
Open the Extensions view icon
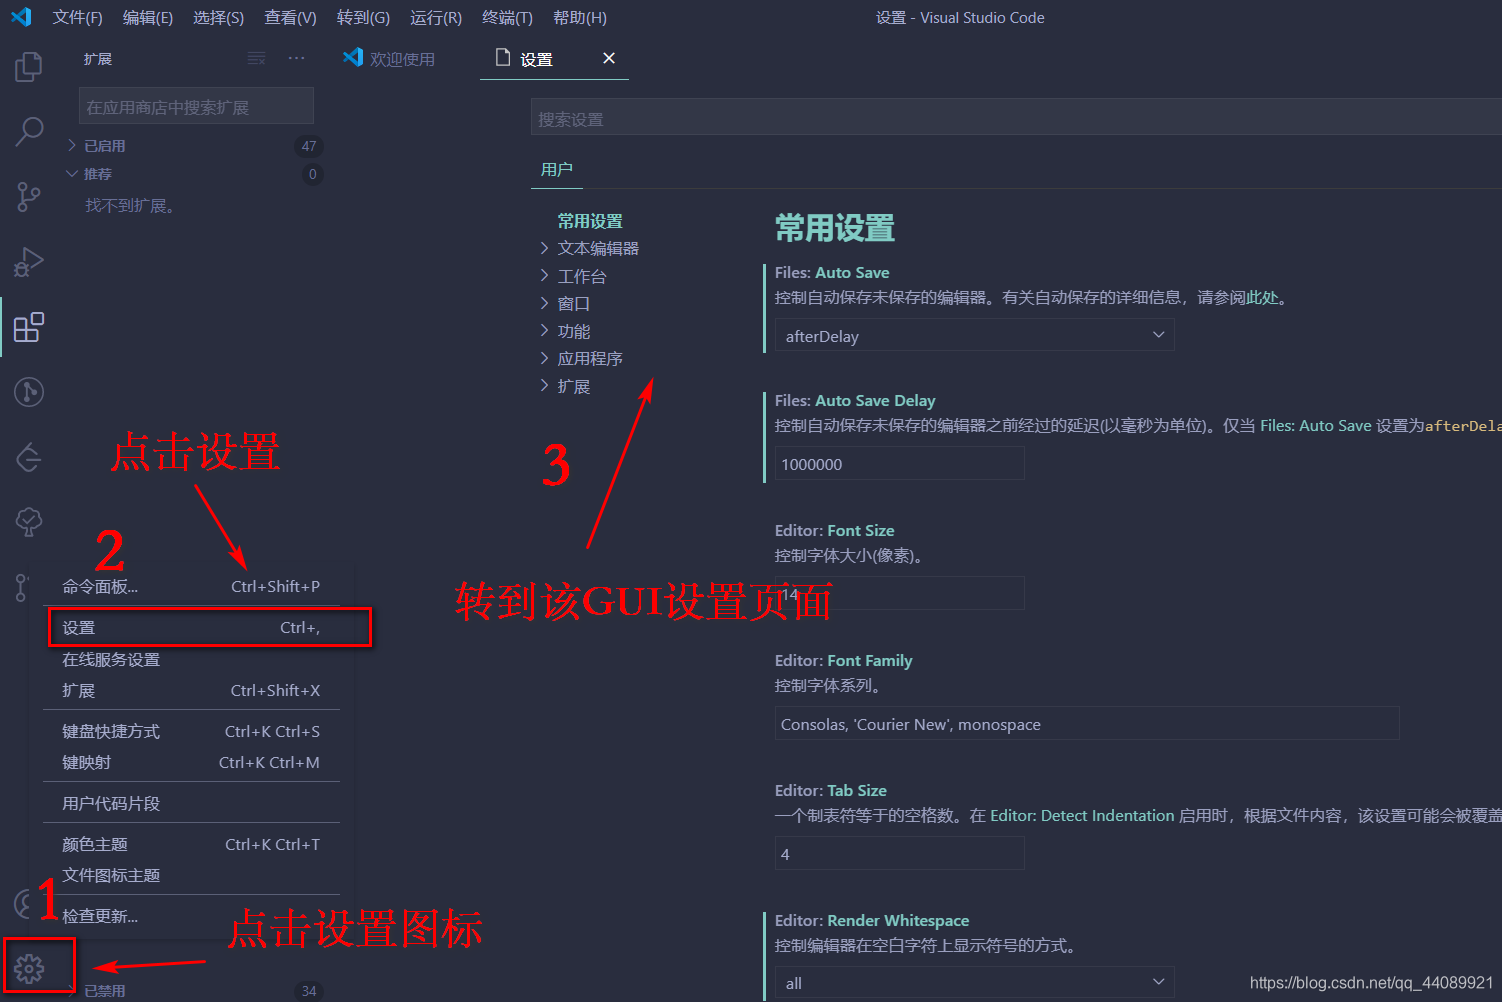29,327
